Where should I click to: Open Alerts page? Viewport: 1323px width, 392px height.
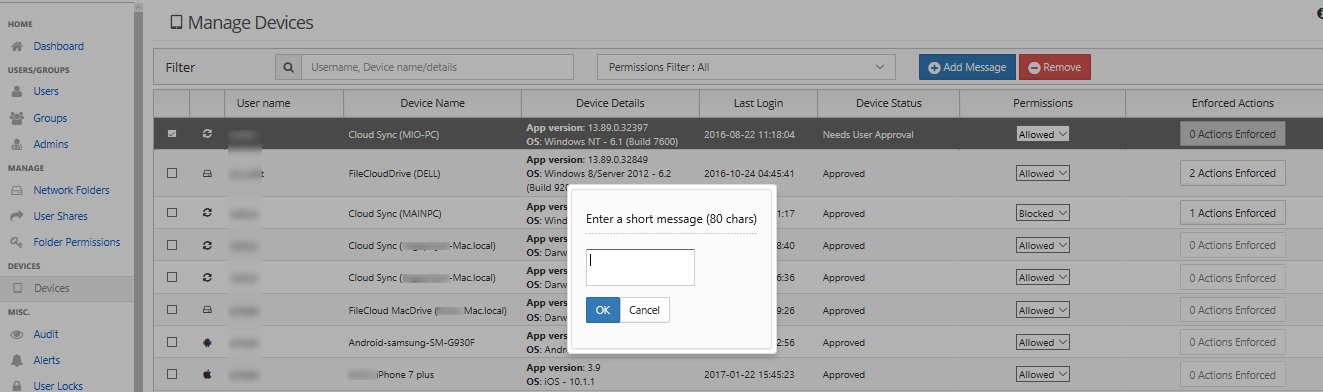[x=47, y=360]
